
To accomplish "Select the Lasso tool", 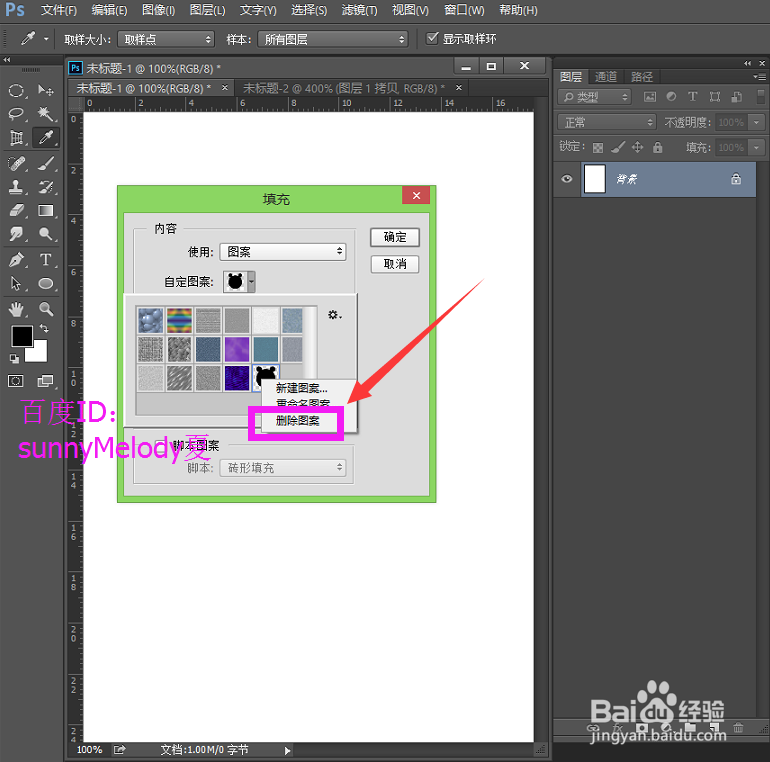I will click(16, 114).
